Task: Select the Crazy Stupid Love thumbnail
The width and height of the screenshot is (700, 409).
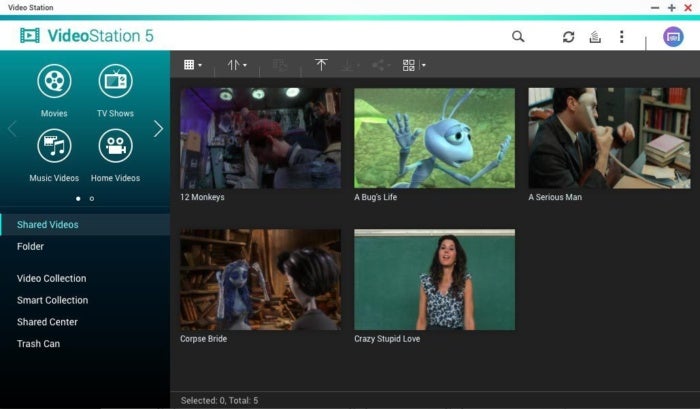Action: [x=434, y=280]
